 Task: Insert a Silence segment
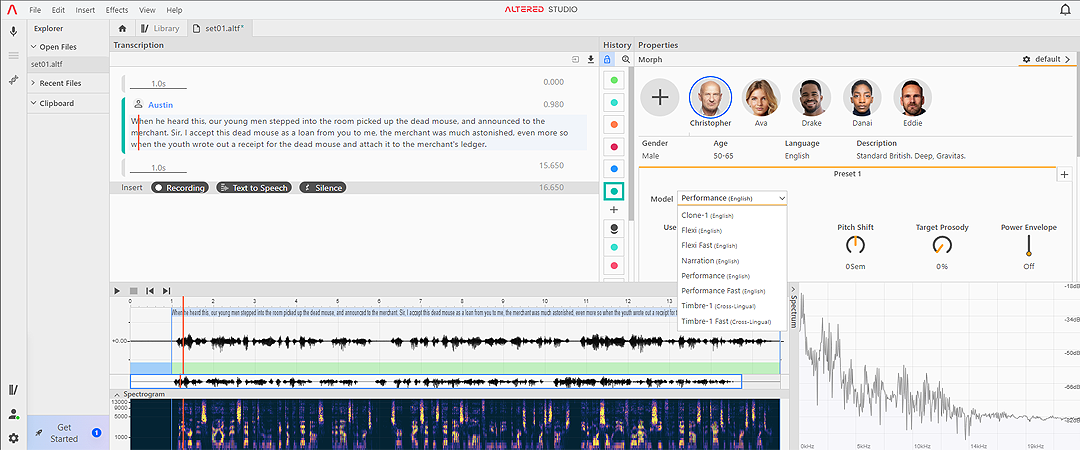[x=322, y=188]
